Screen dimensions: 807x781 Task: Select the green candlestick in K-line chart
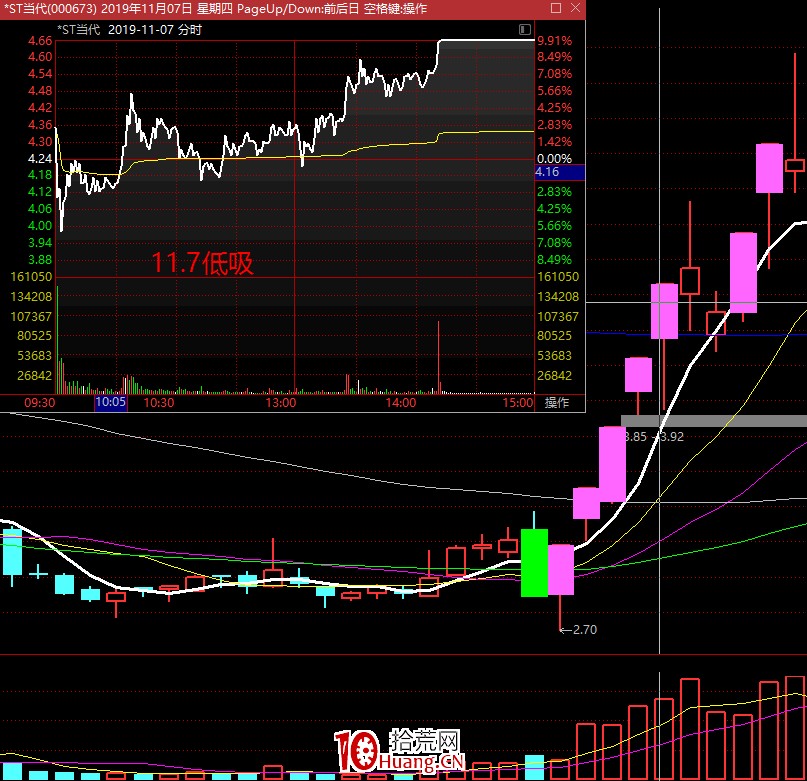[534, 563]
